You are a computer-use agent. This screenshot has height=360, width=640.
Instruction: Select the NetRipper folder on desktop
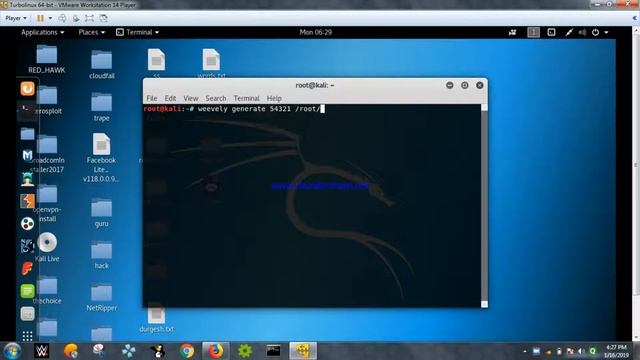(x=102, y=298)
